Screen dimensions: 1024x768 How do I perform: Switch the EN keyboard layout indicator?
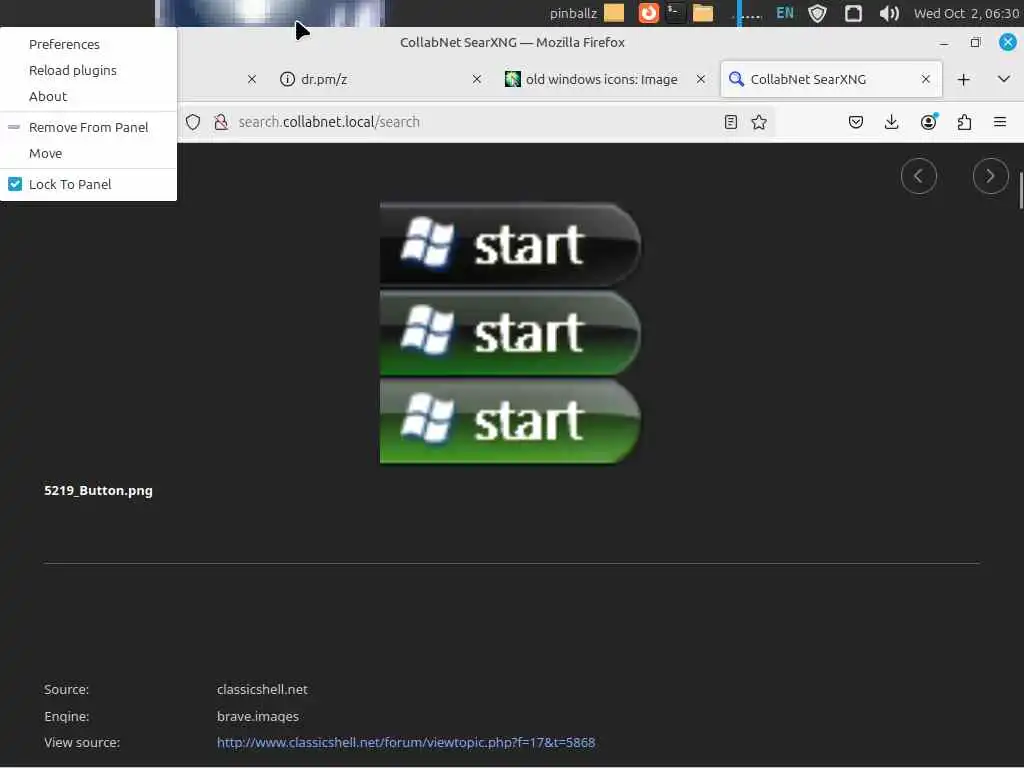coord(785,13)
